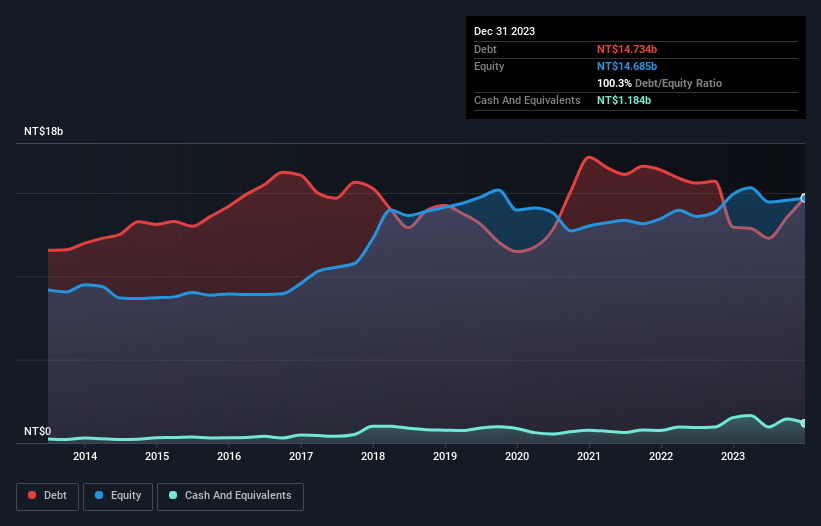Screen dimensions: 821x526
Task: Click the NT$0 y-axis label
Action: tap(38, 431)
